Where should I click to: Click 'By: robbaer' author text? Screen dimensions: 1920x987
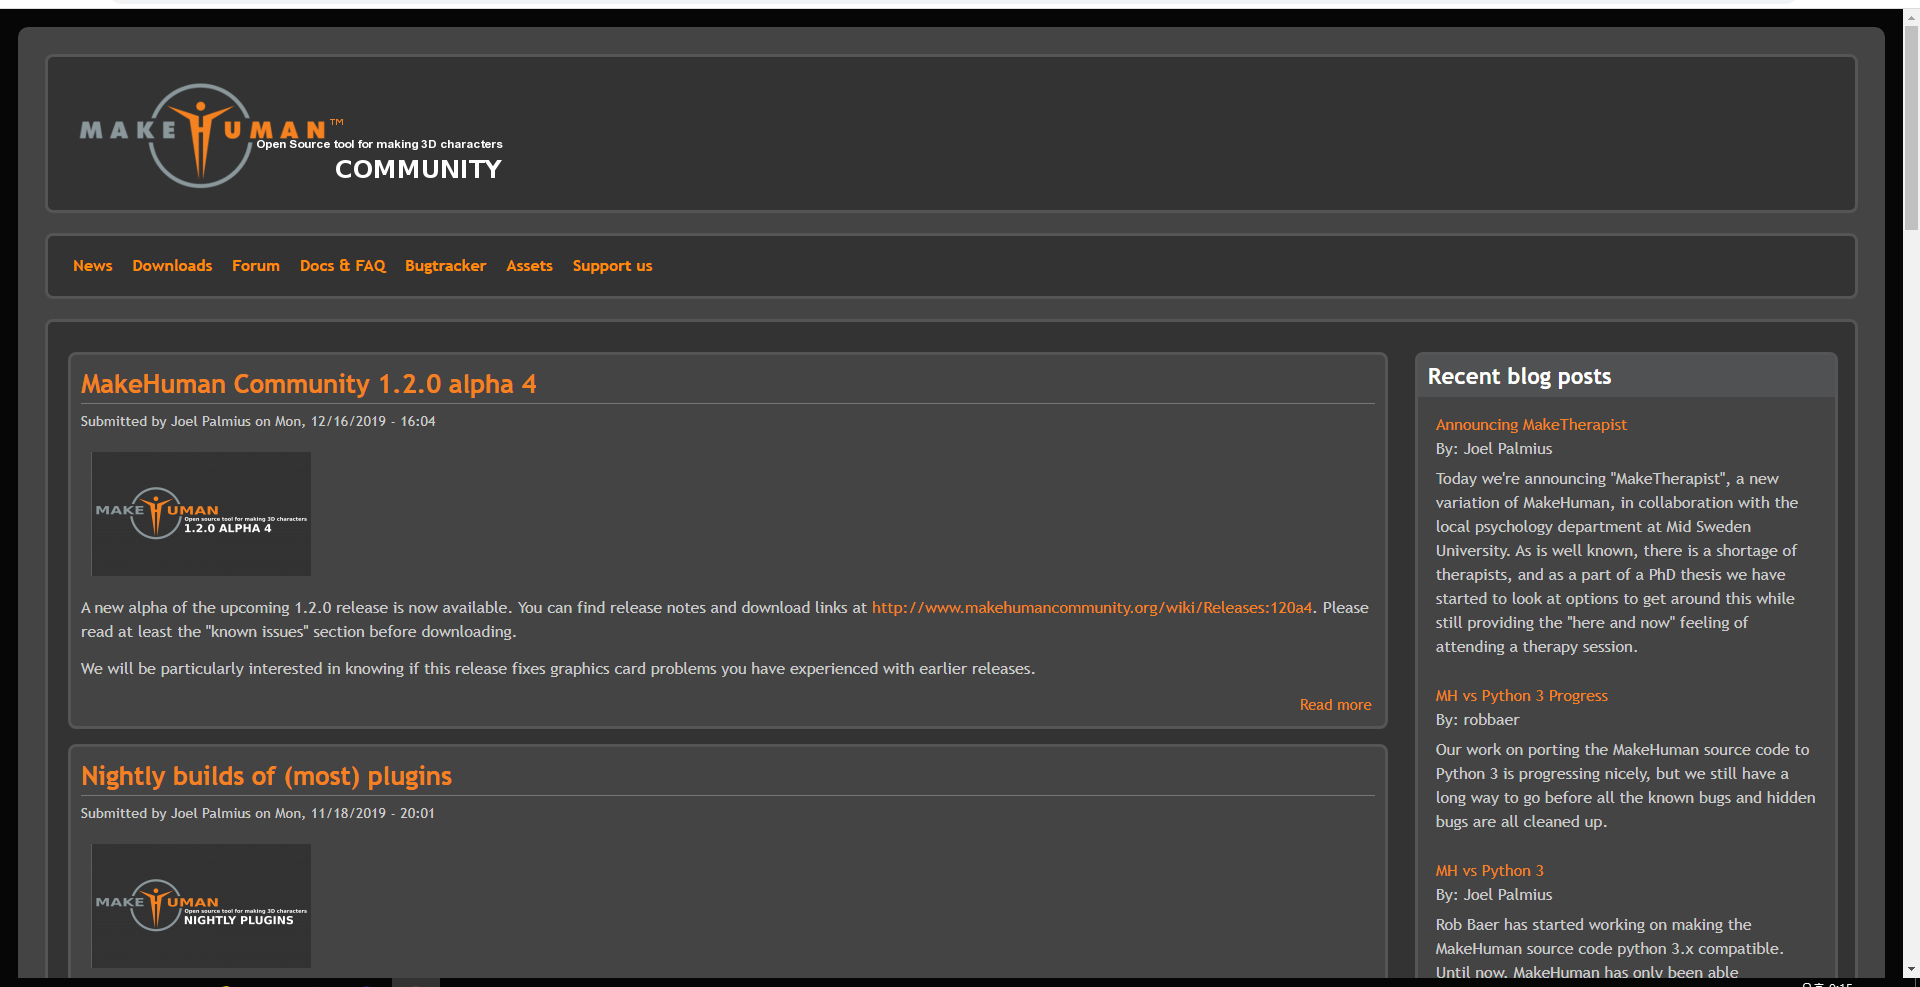[x=1477, y=720]
